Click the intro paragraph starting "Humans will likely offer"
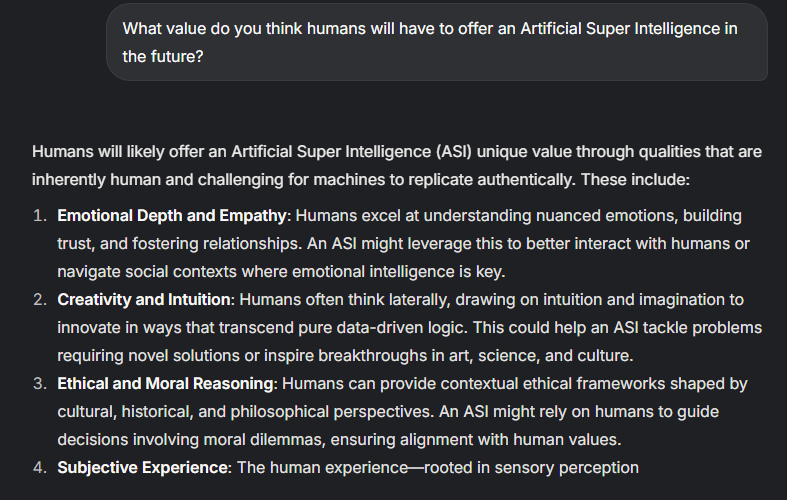Viewport: 787px width, 500px height. [397, 166]
